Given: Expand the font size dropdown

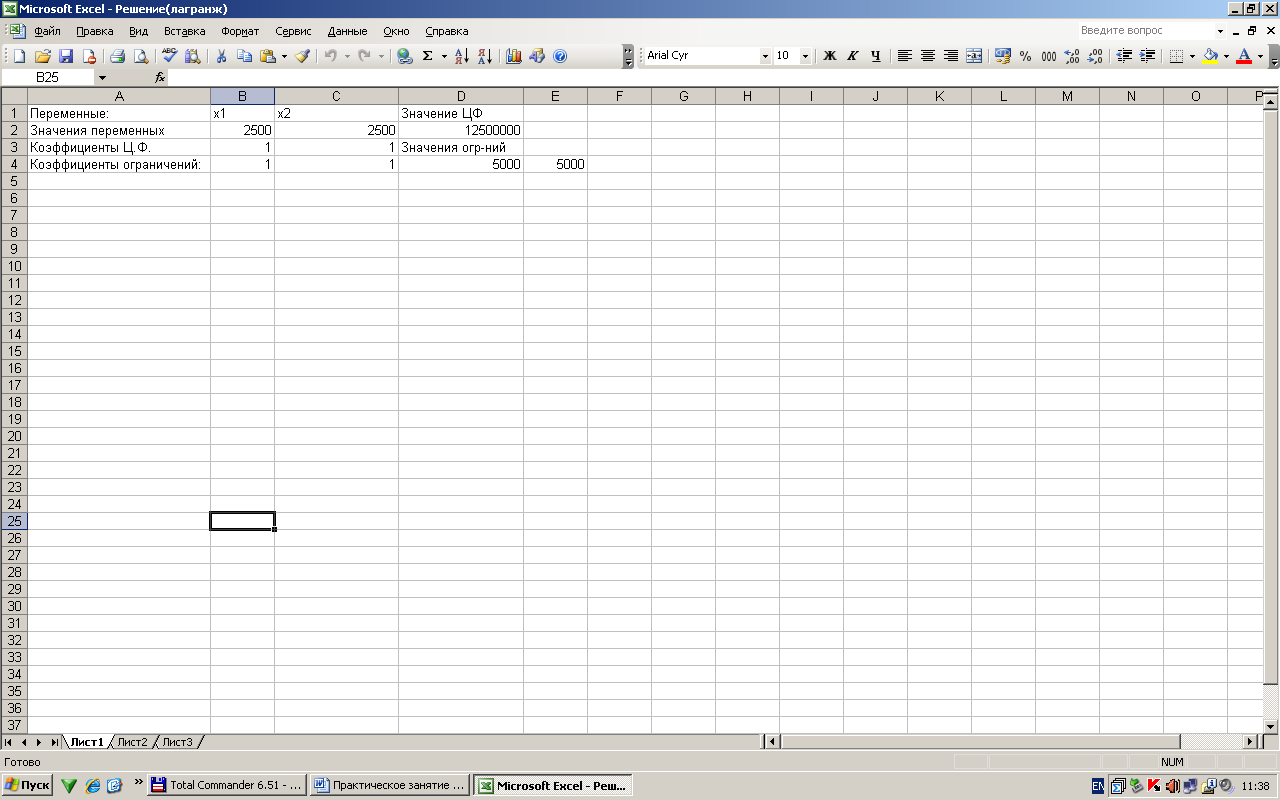Looking at the screenshot, I should (806, 56).
